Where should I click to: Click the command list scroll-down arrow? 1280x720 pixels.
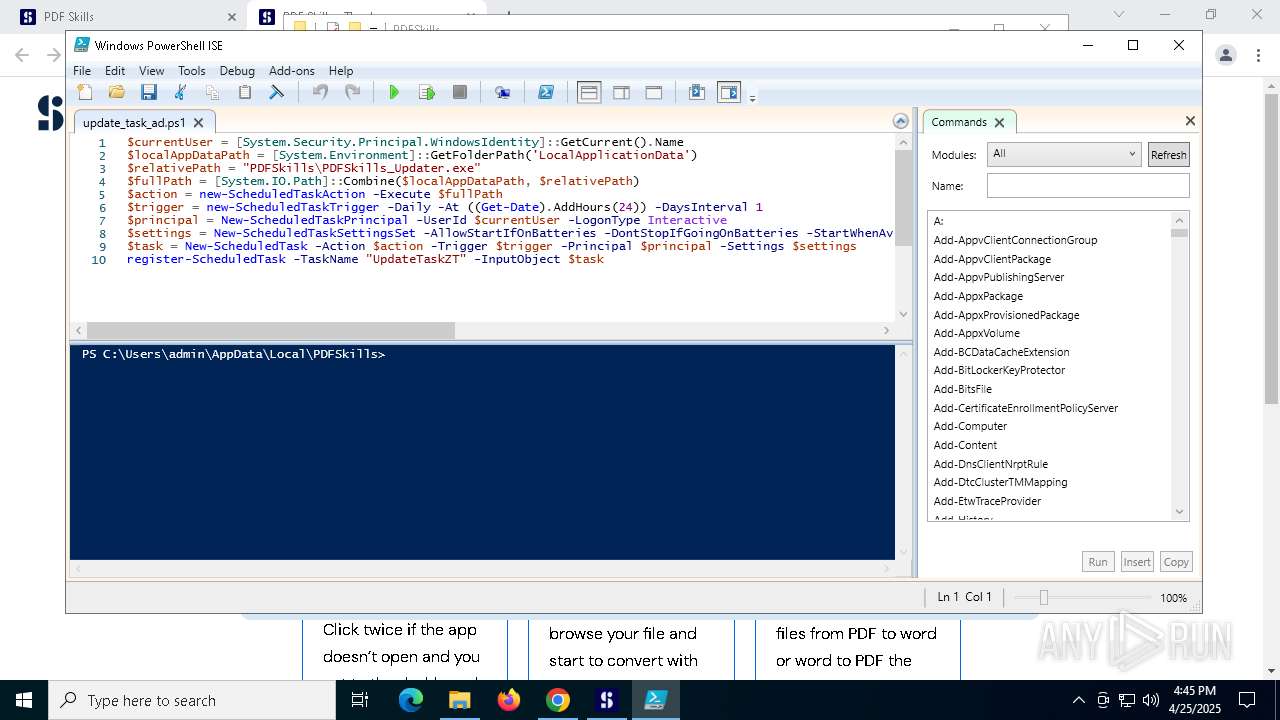tap(1180, 512)
